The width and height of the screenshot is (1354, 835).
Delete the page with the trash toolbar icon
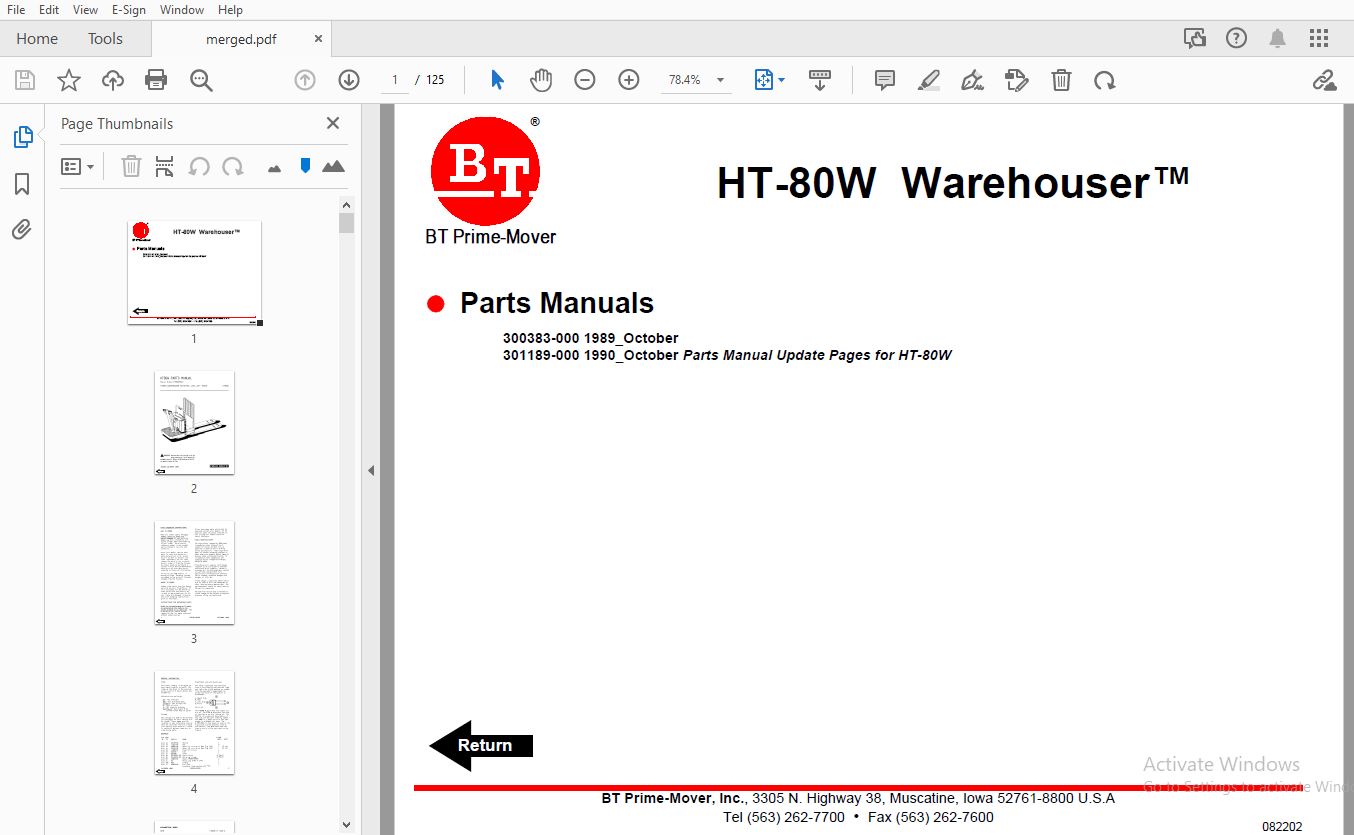click(x=1061, y=80)
